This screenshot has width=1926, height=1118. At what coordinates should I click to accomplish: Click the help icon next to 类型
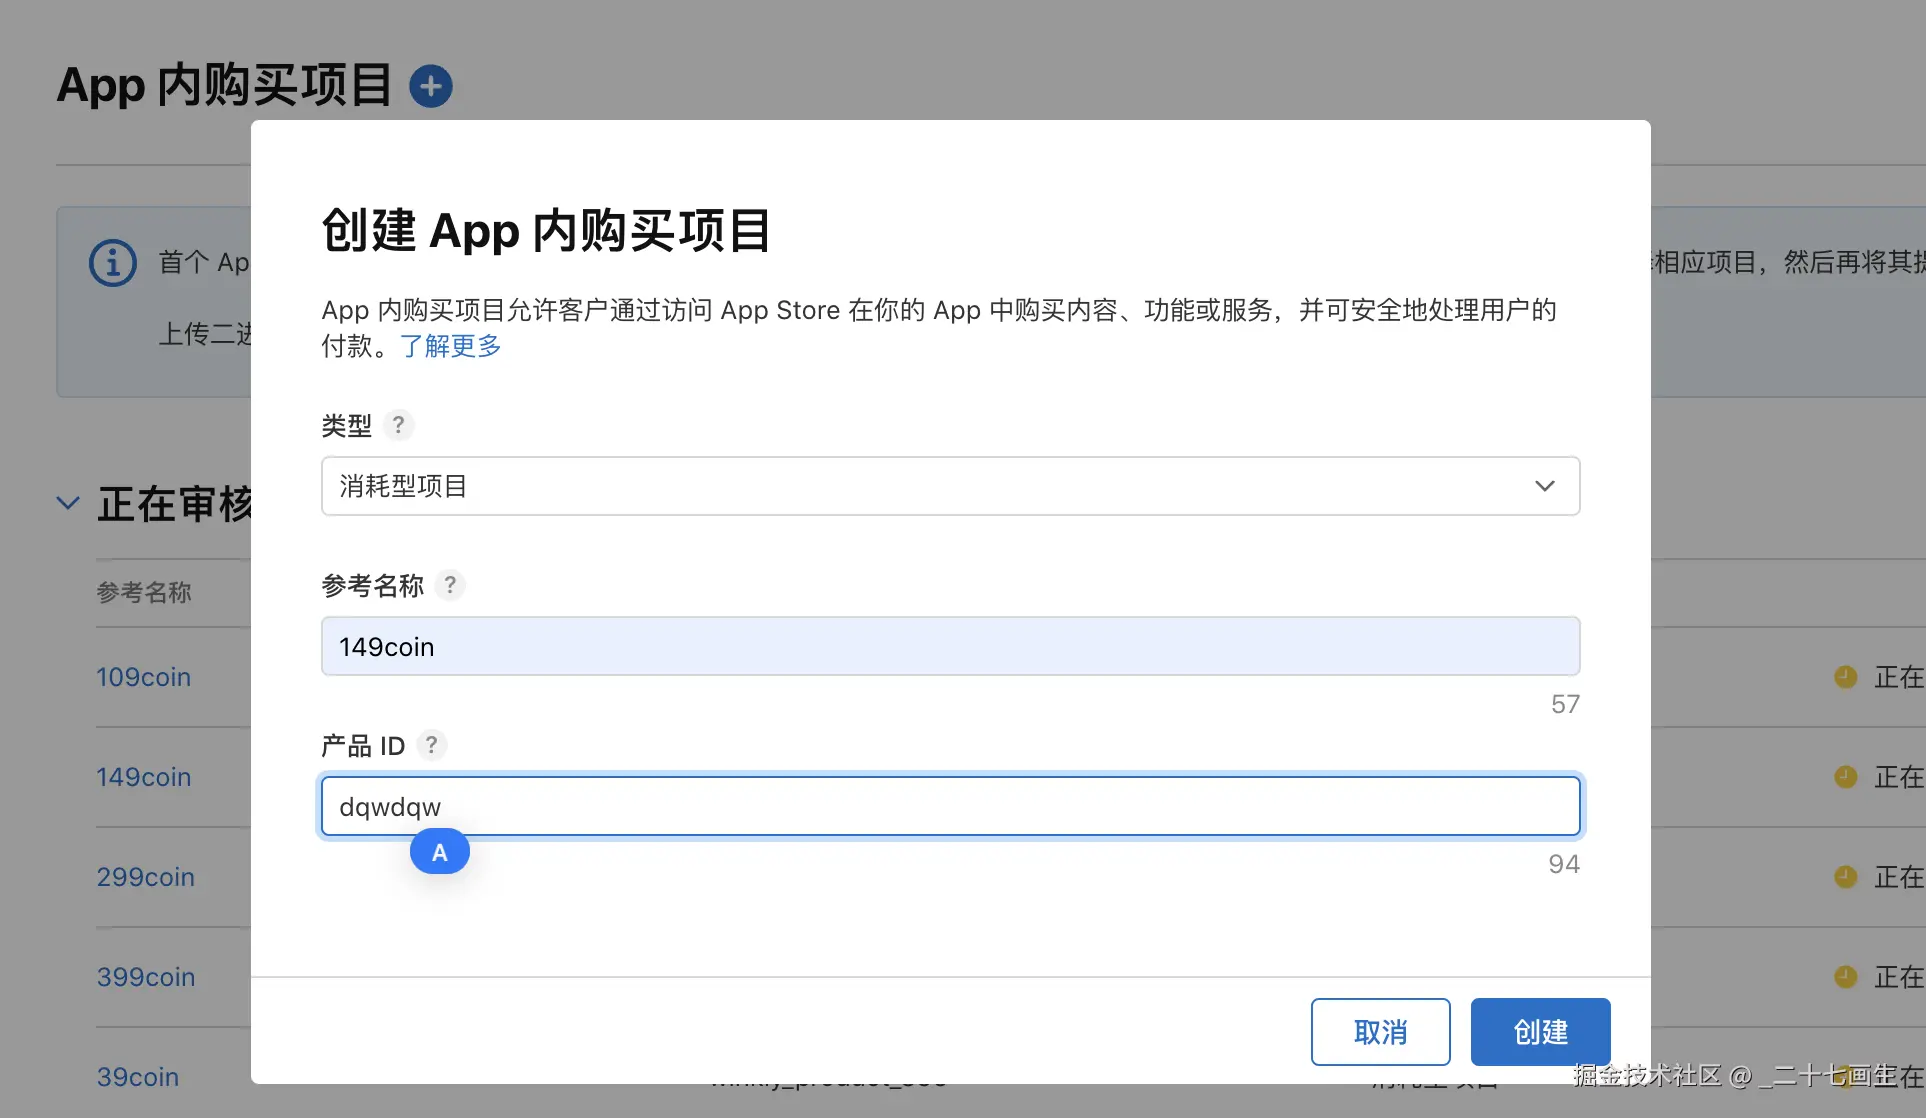click(x=398, y=425)
